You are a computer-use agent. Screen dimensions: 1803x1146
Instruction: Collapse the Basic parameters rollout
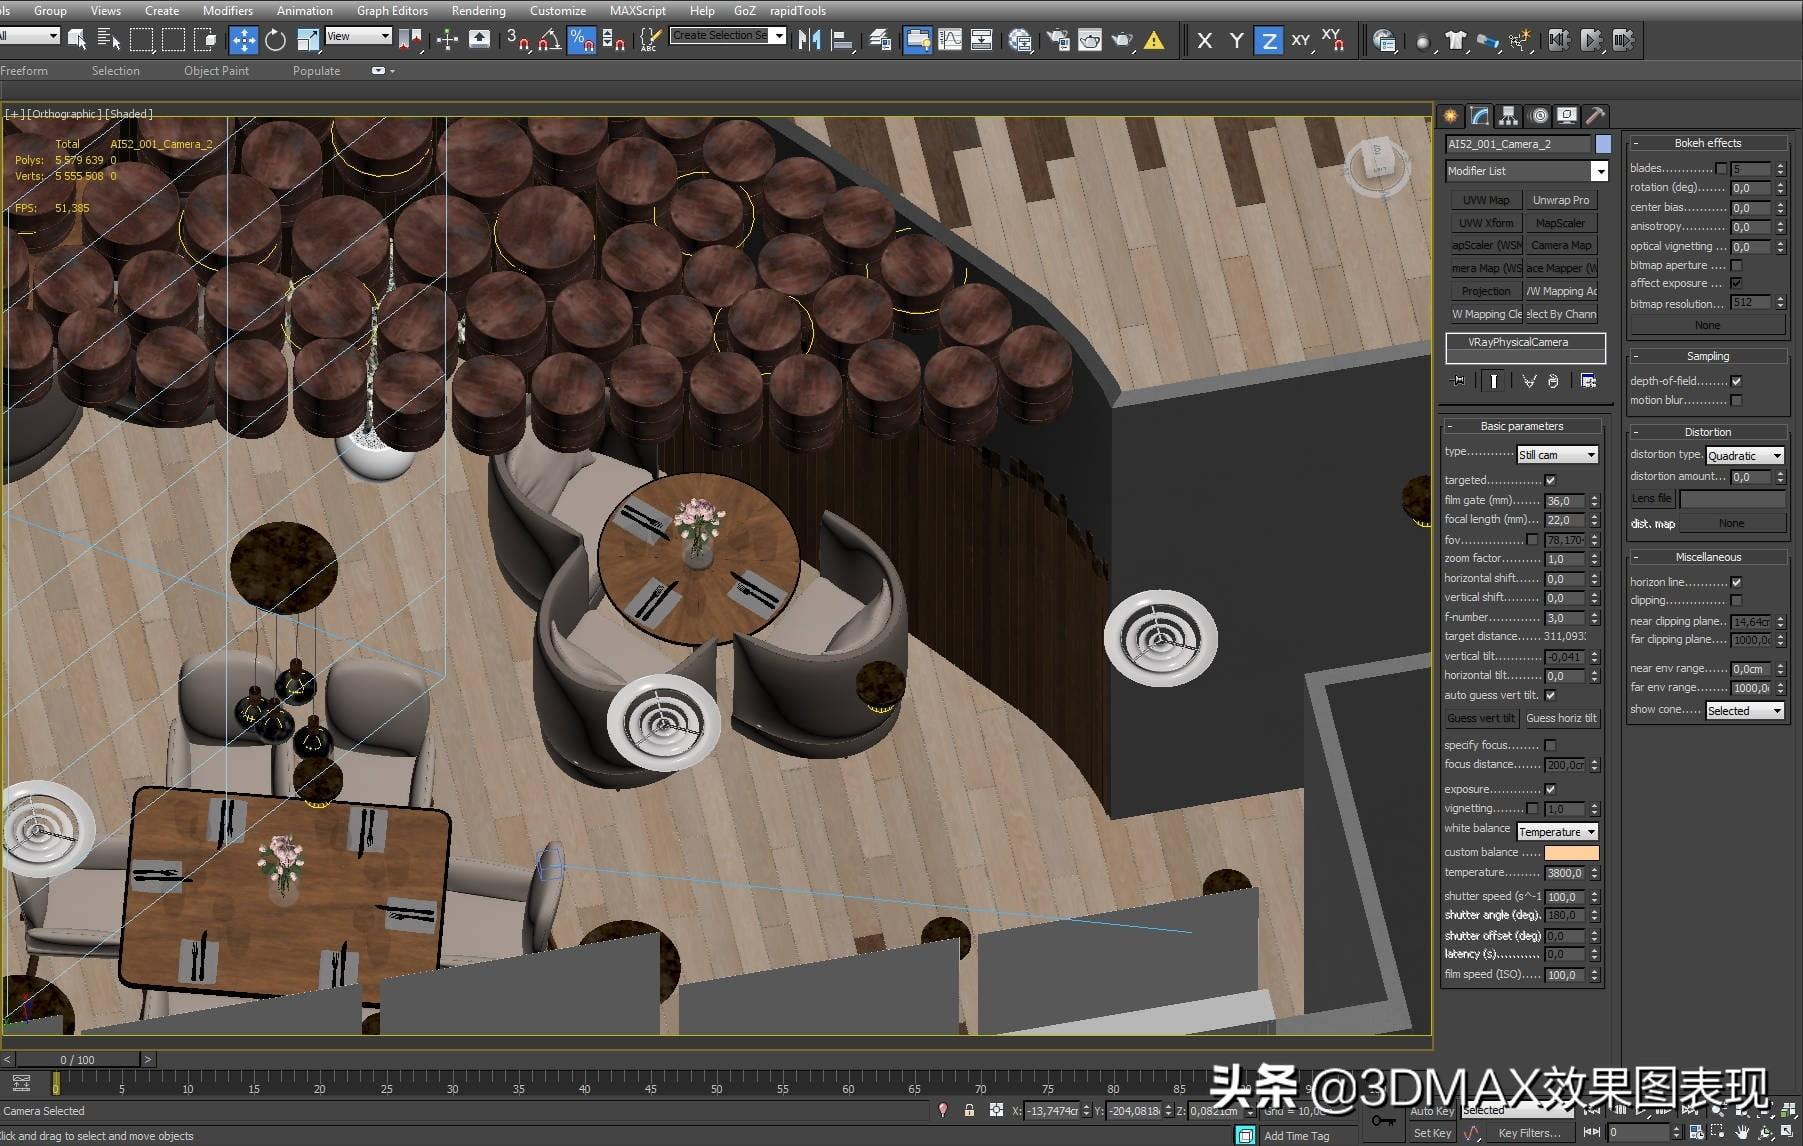1521,426
